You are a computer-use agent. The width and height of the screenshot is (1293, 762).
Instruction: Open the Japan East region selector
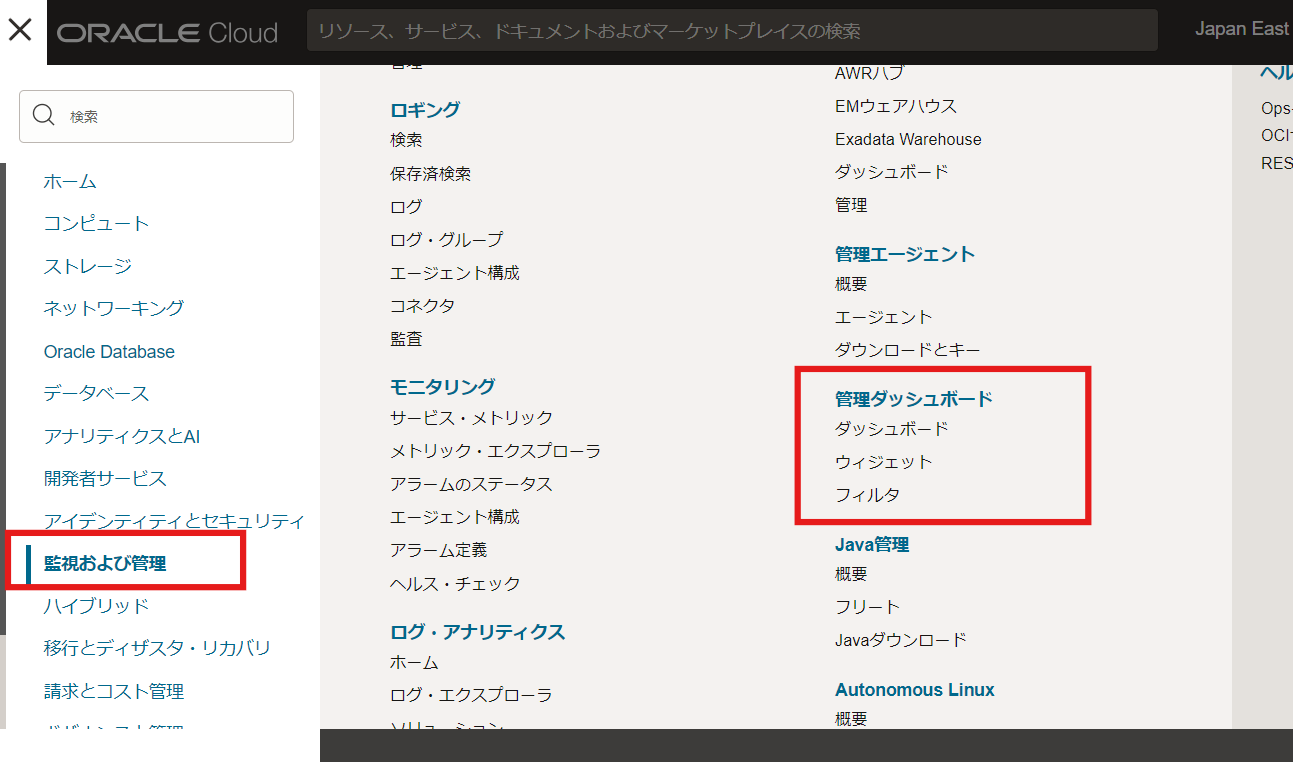coord(1242,29)
